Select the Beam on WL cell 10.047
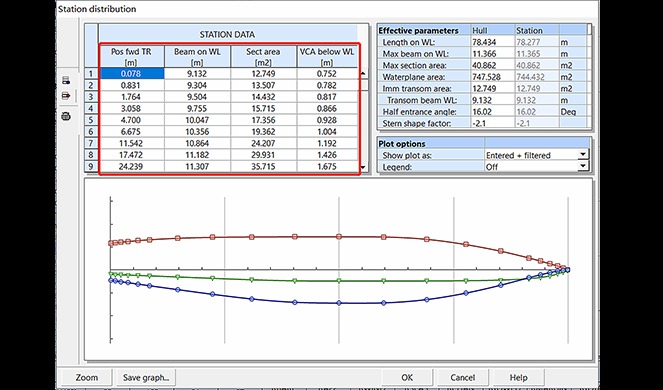663x390 pixels. 197,120
